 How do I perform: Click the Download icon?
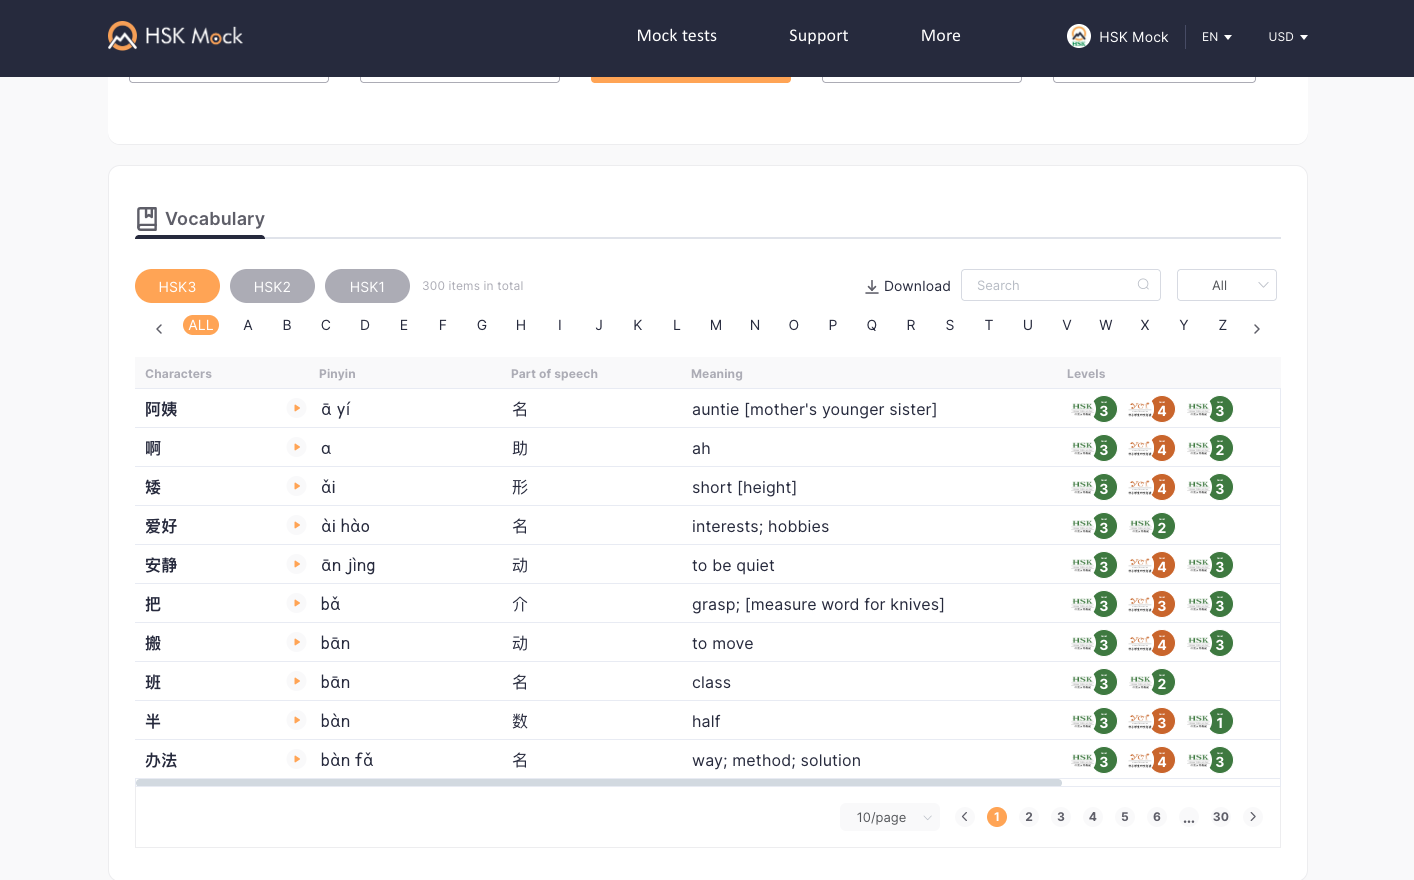click(872, 286)
